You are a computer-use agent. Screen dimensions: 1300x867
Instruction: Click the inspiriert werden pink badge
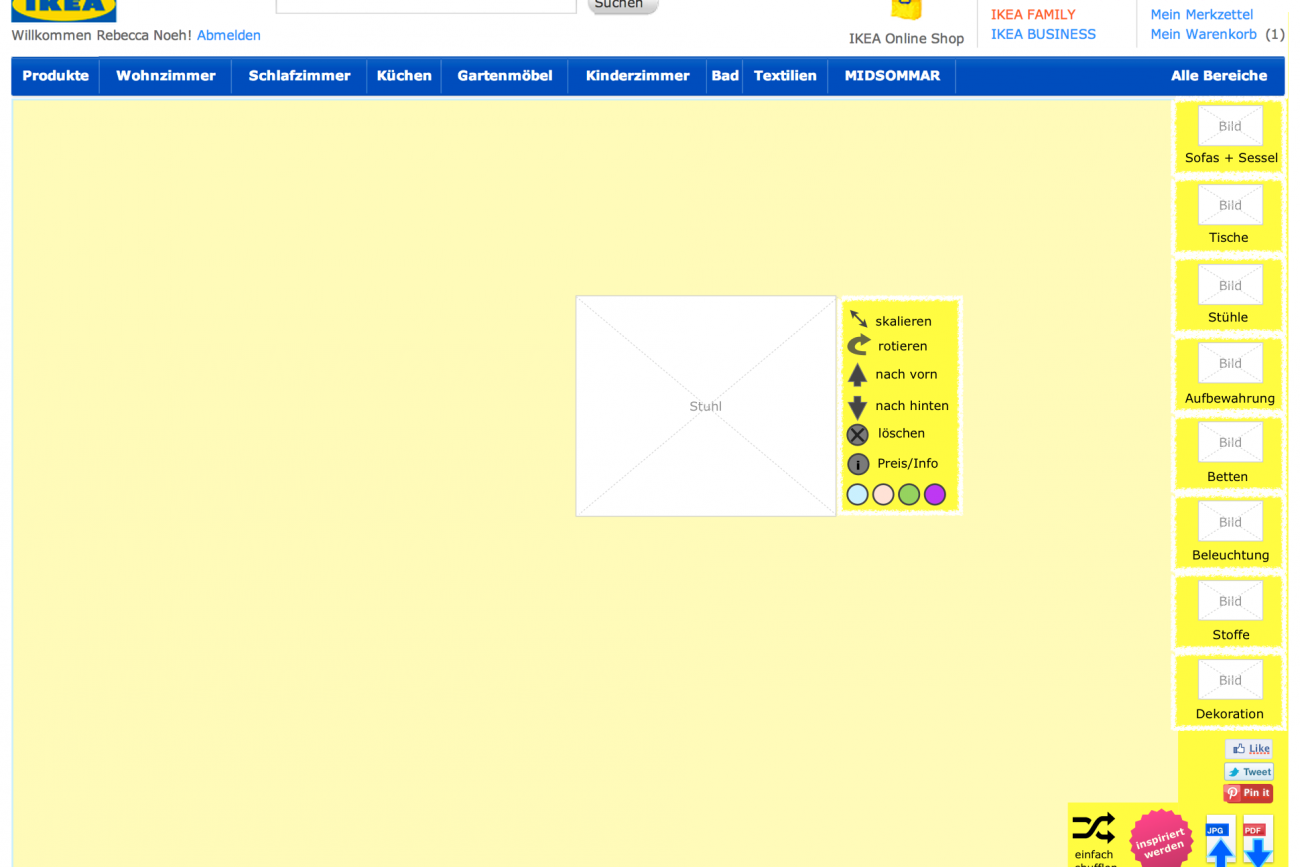pyautogui.click(x=1160, y=838)
